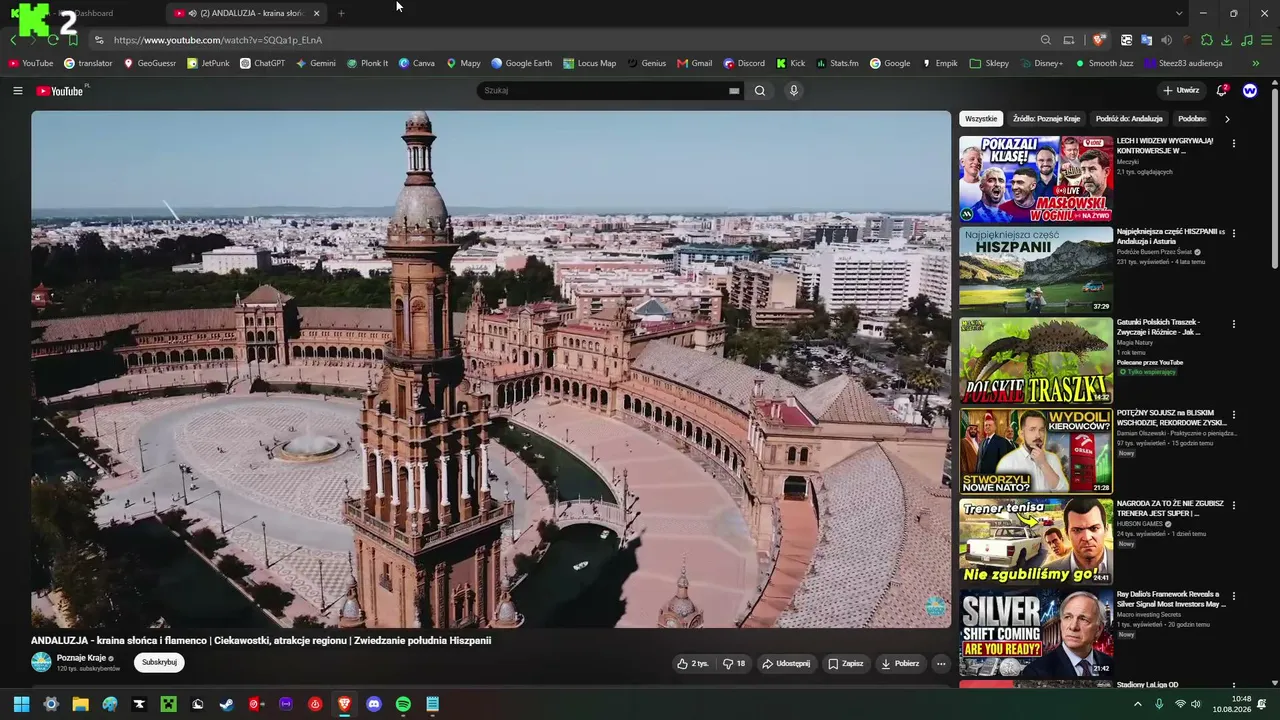Click the main Andaluzja video player
The width and height of the screenshot is (1280, 720).
(x=491, y=369)
